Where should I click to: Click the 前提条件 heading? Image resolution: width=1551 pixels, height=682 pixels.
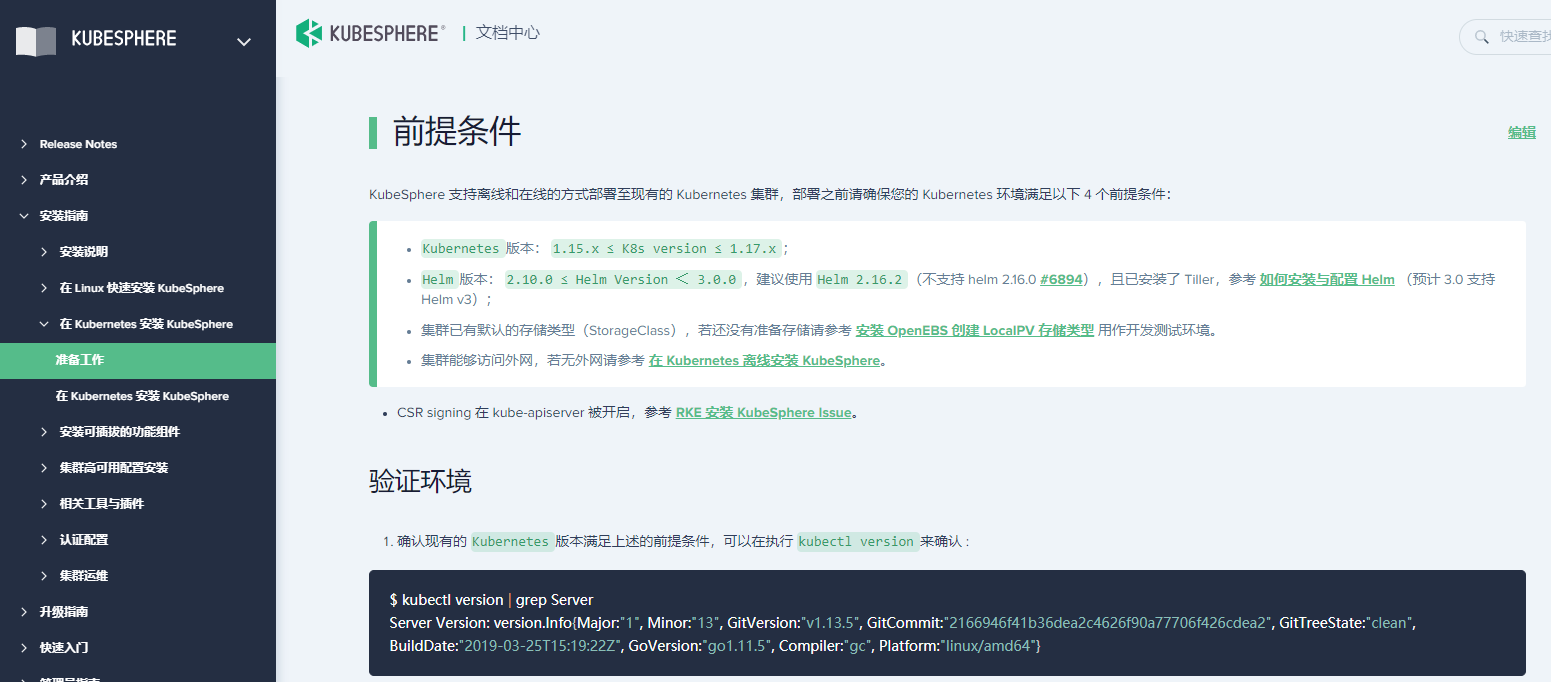(457, 132)
